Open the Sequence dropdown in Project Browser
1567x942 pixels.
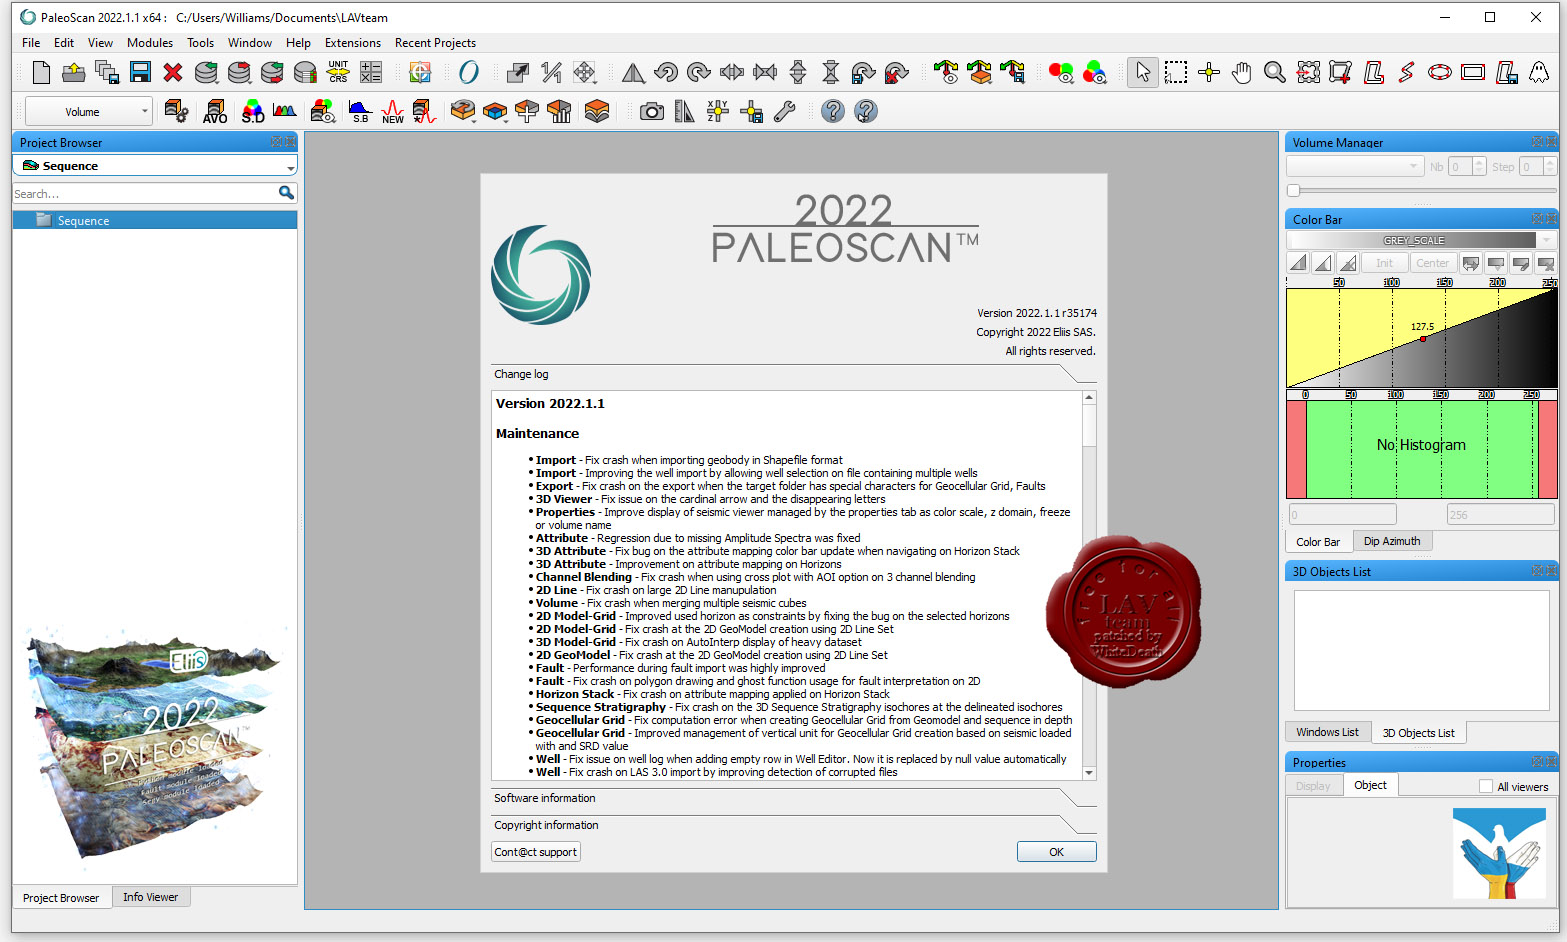[x=155, y=166]
